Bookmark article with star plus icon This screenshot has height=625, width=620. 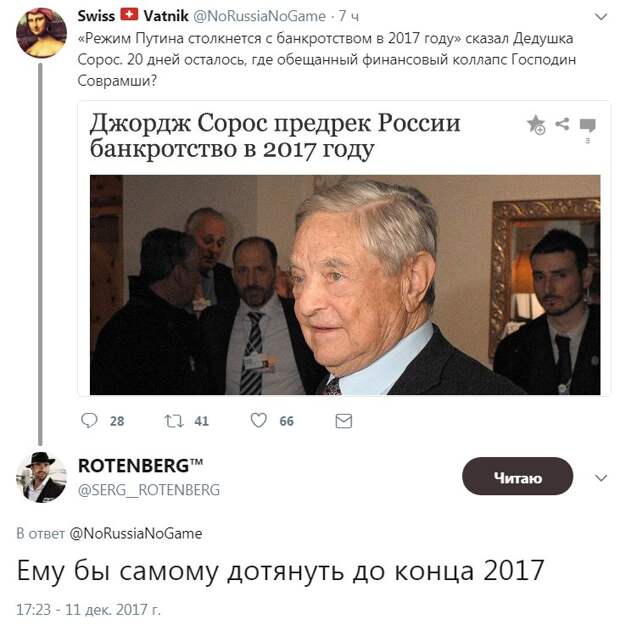click(536, 125)
